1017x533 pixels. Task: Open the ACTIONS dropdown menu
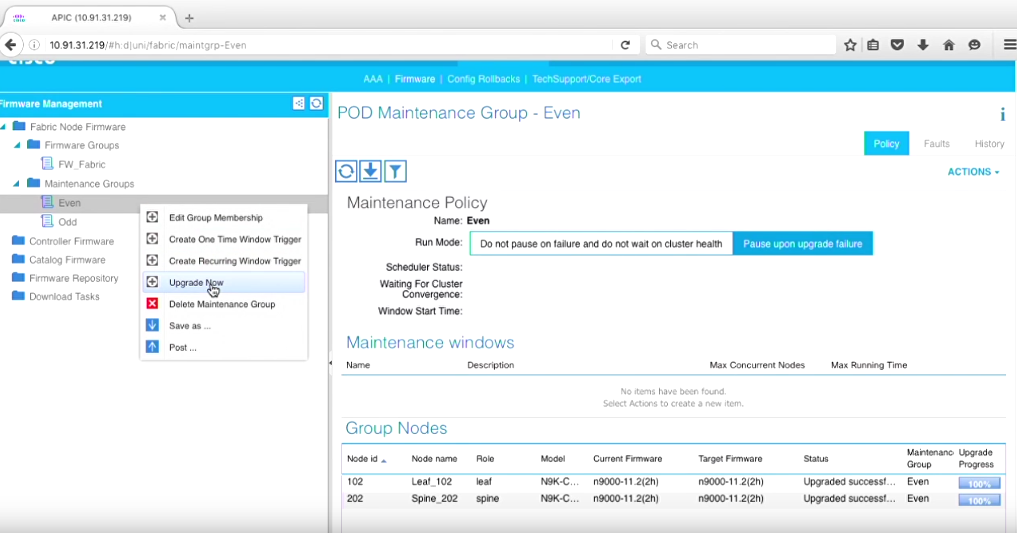pos(973,172)
